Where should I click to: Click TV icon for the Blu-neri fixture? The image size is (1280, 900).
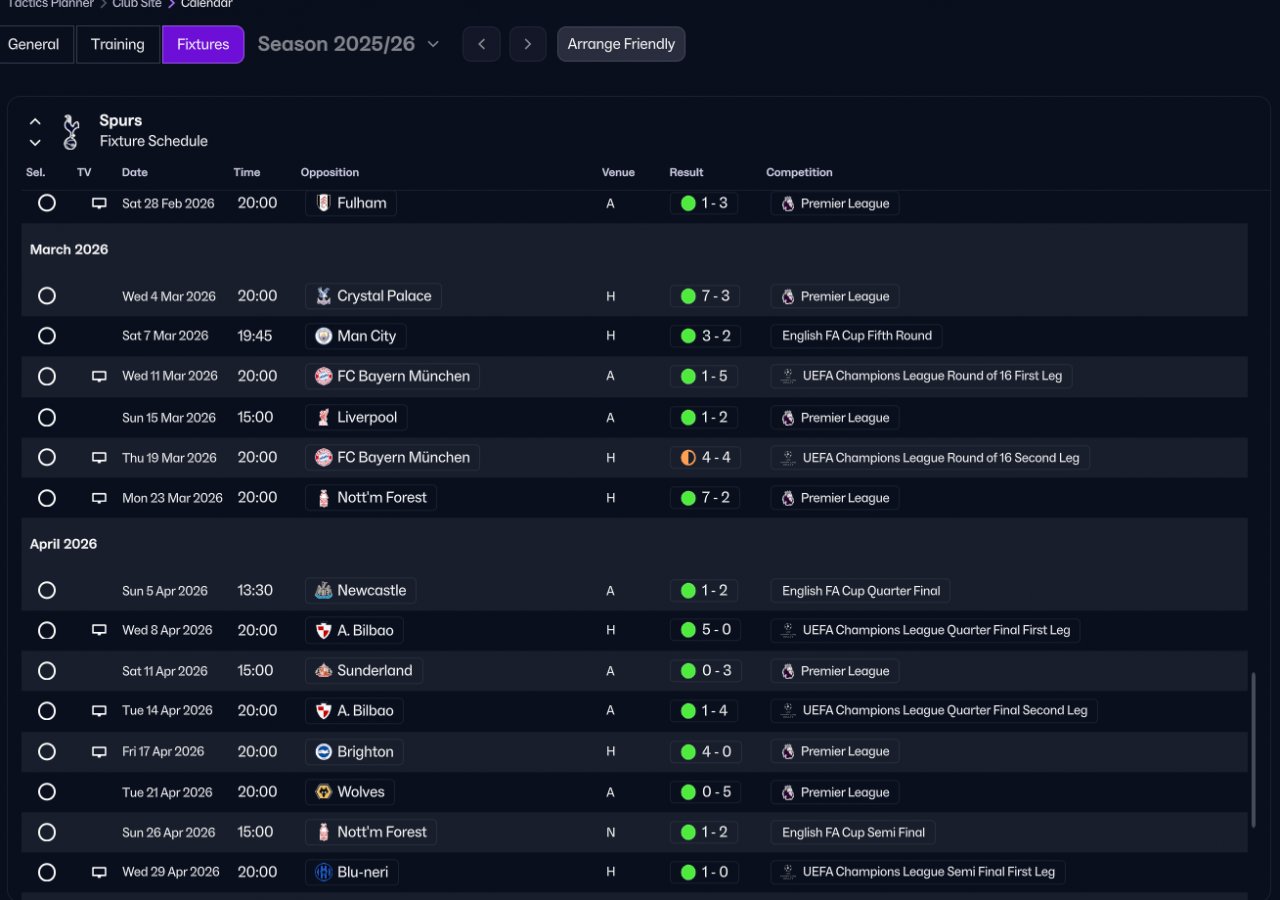[x=99, y=872]
